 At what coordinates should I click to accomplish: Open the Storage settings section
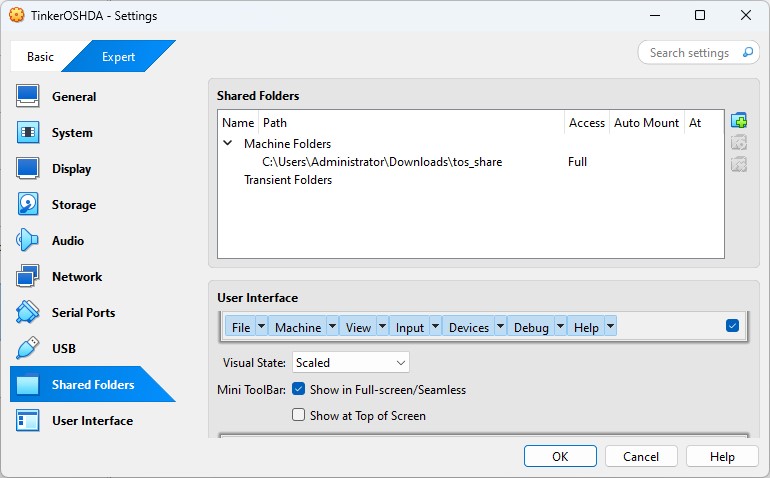tap(92, 204)
